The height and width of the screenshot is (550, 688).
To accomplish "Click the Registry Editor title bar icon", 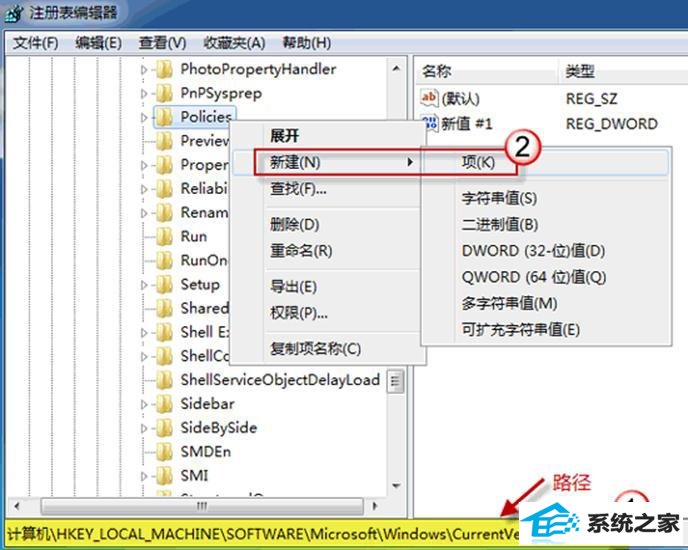I will pos(14,13).
